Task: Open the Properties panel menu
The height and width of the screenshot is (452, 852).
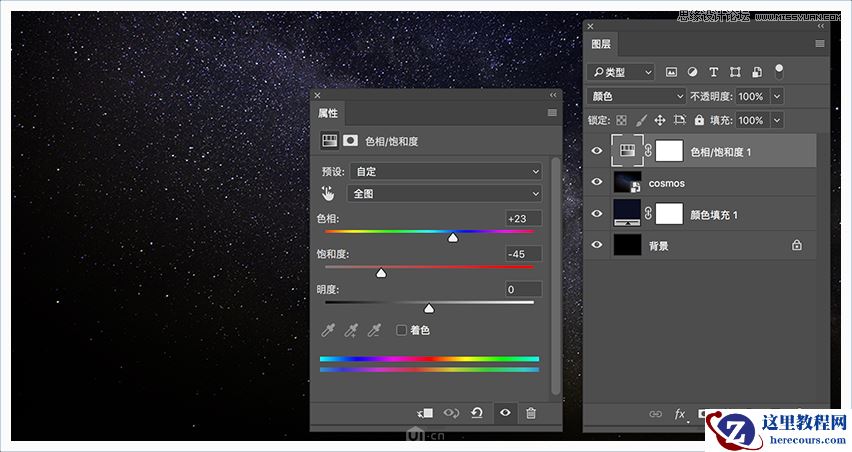Action: [552, 112]
